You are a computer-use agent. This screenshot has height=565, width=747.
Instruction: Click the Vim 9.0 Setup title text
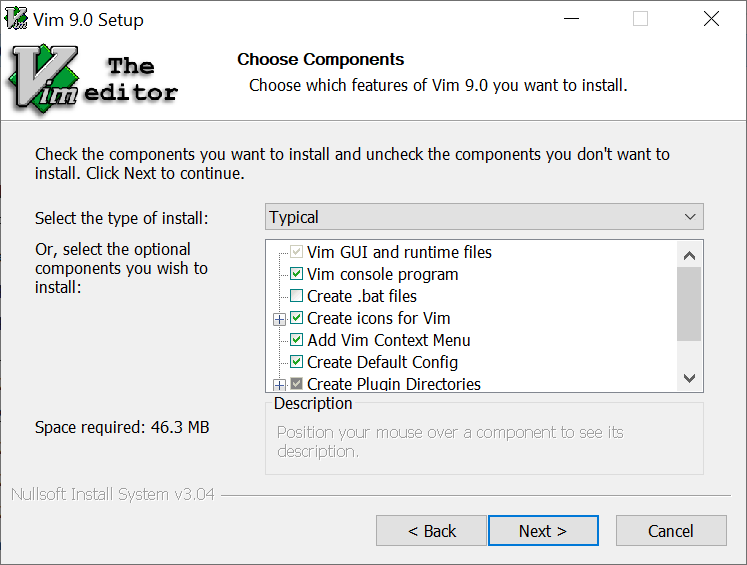(88, 20)
